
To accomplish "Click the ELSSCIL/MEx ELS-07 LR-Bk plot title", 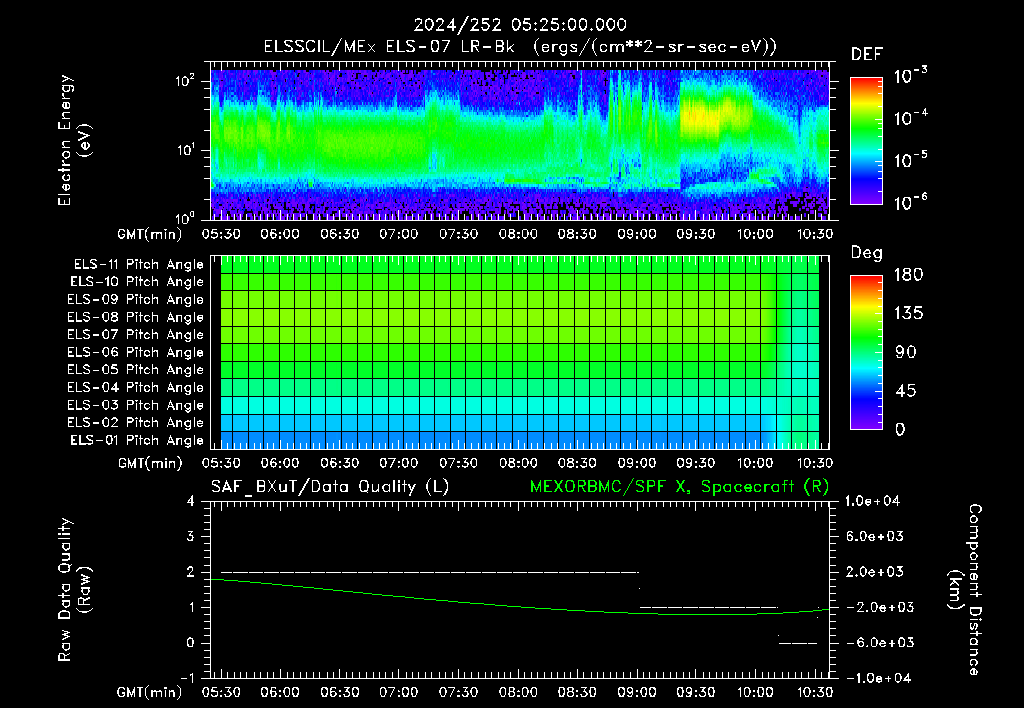I will (520, 47).
